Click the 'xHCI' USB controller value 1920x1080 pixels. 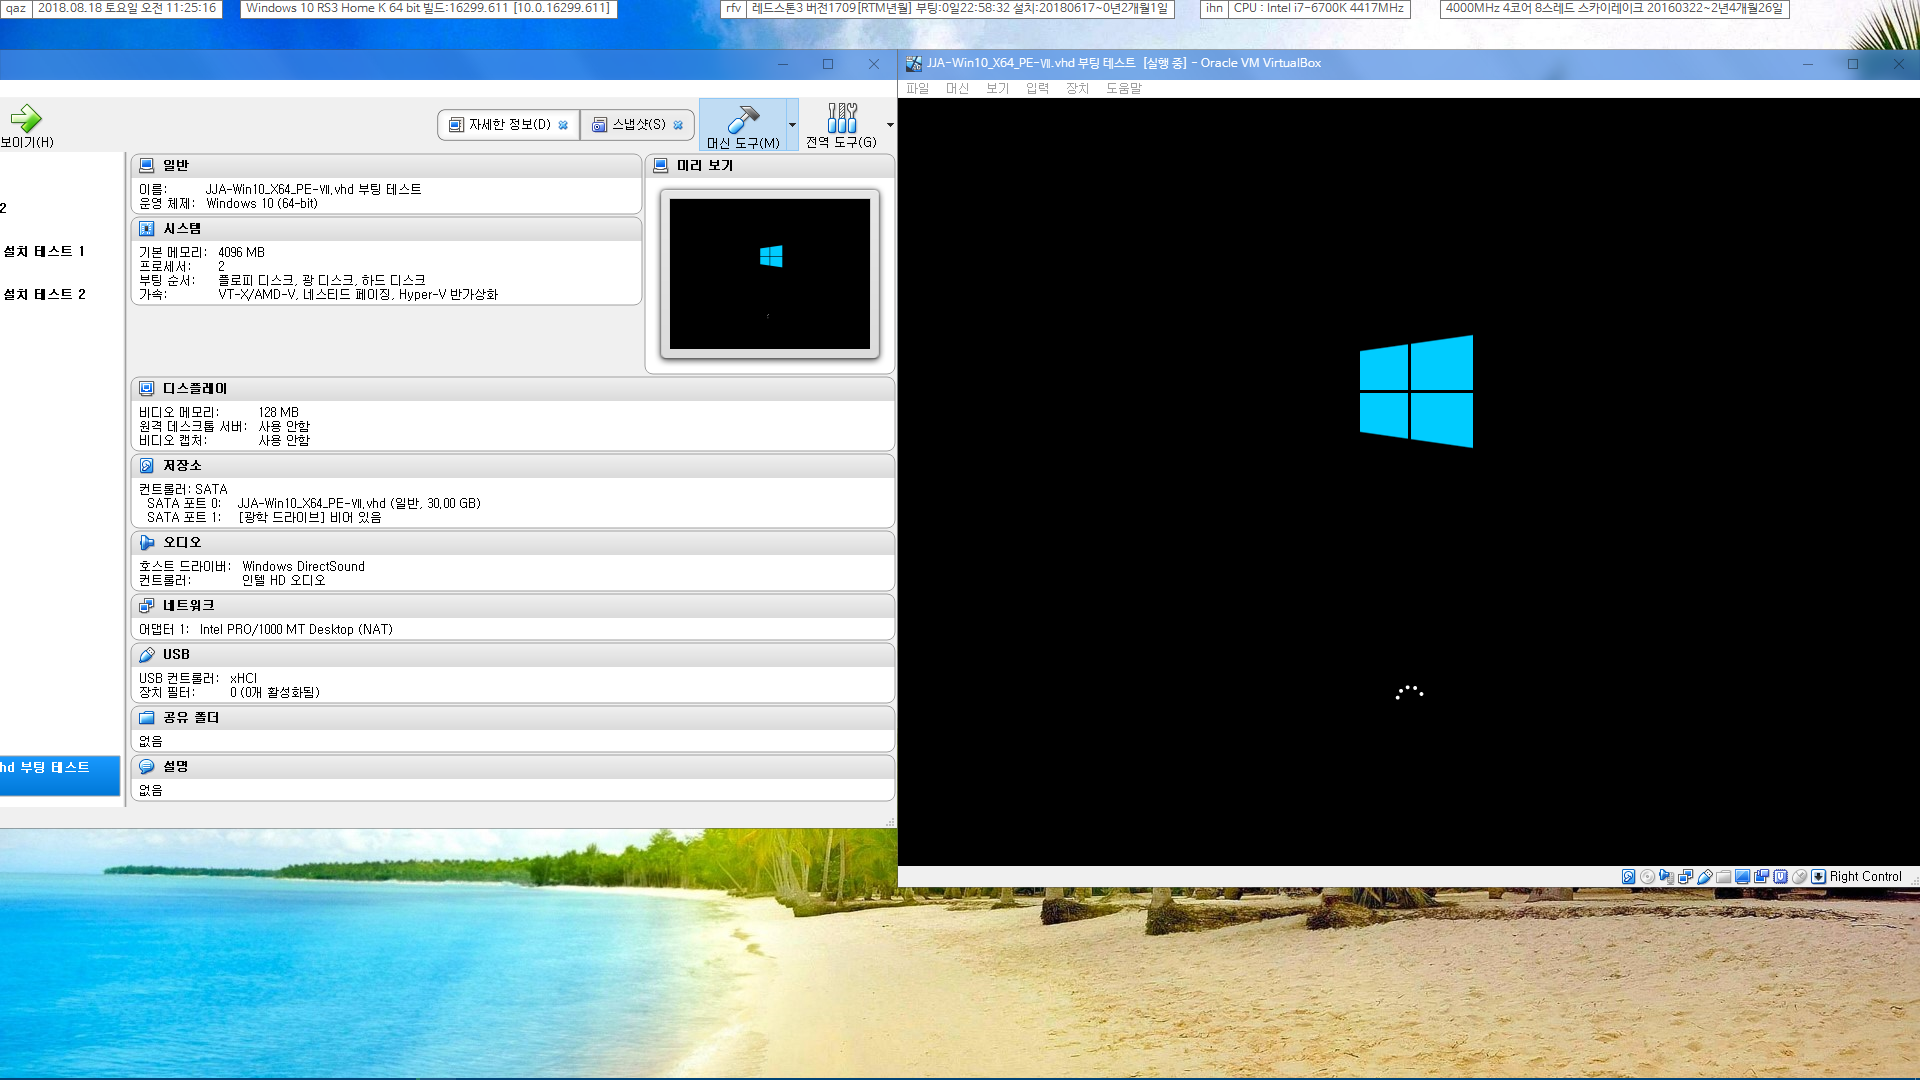pos(243,678)
